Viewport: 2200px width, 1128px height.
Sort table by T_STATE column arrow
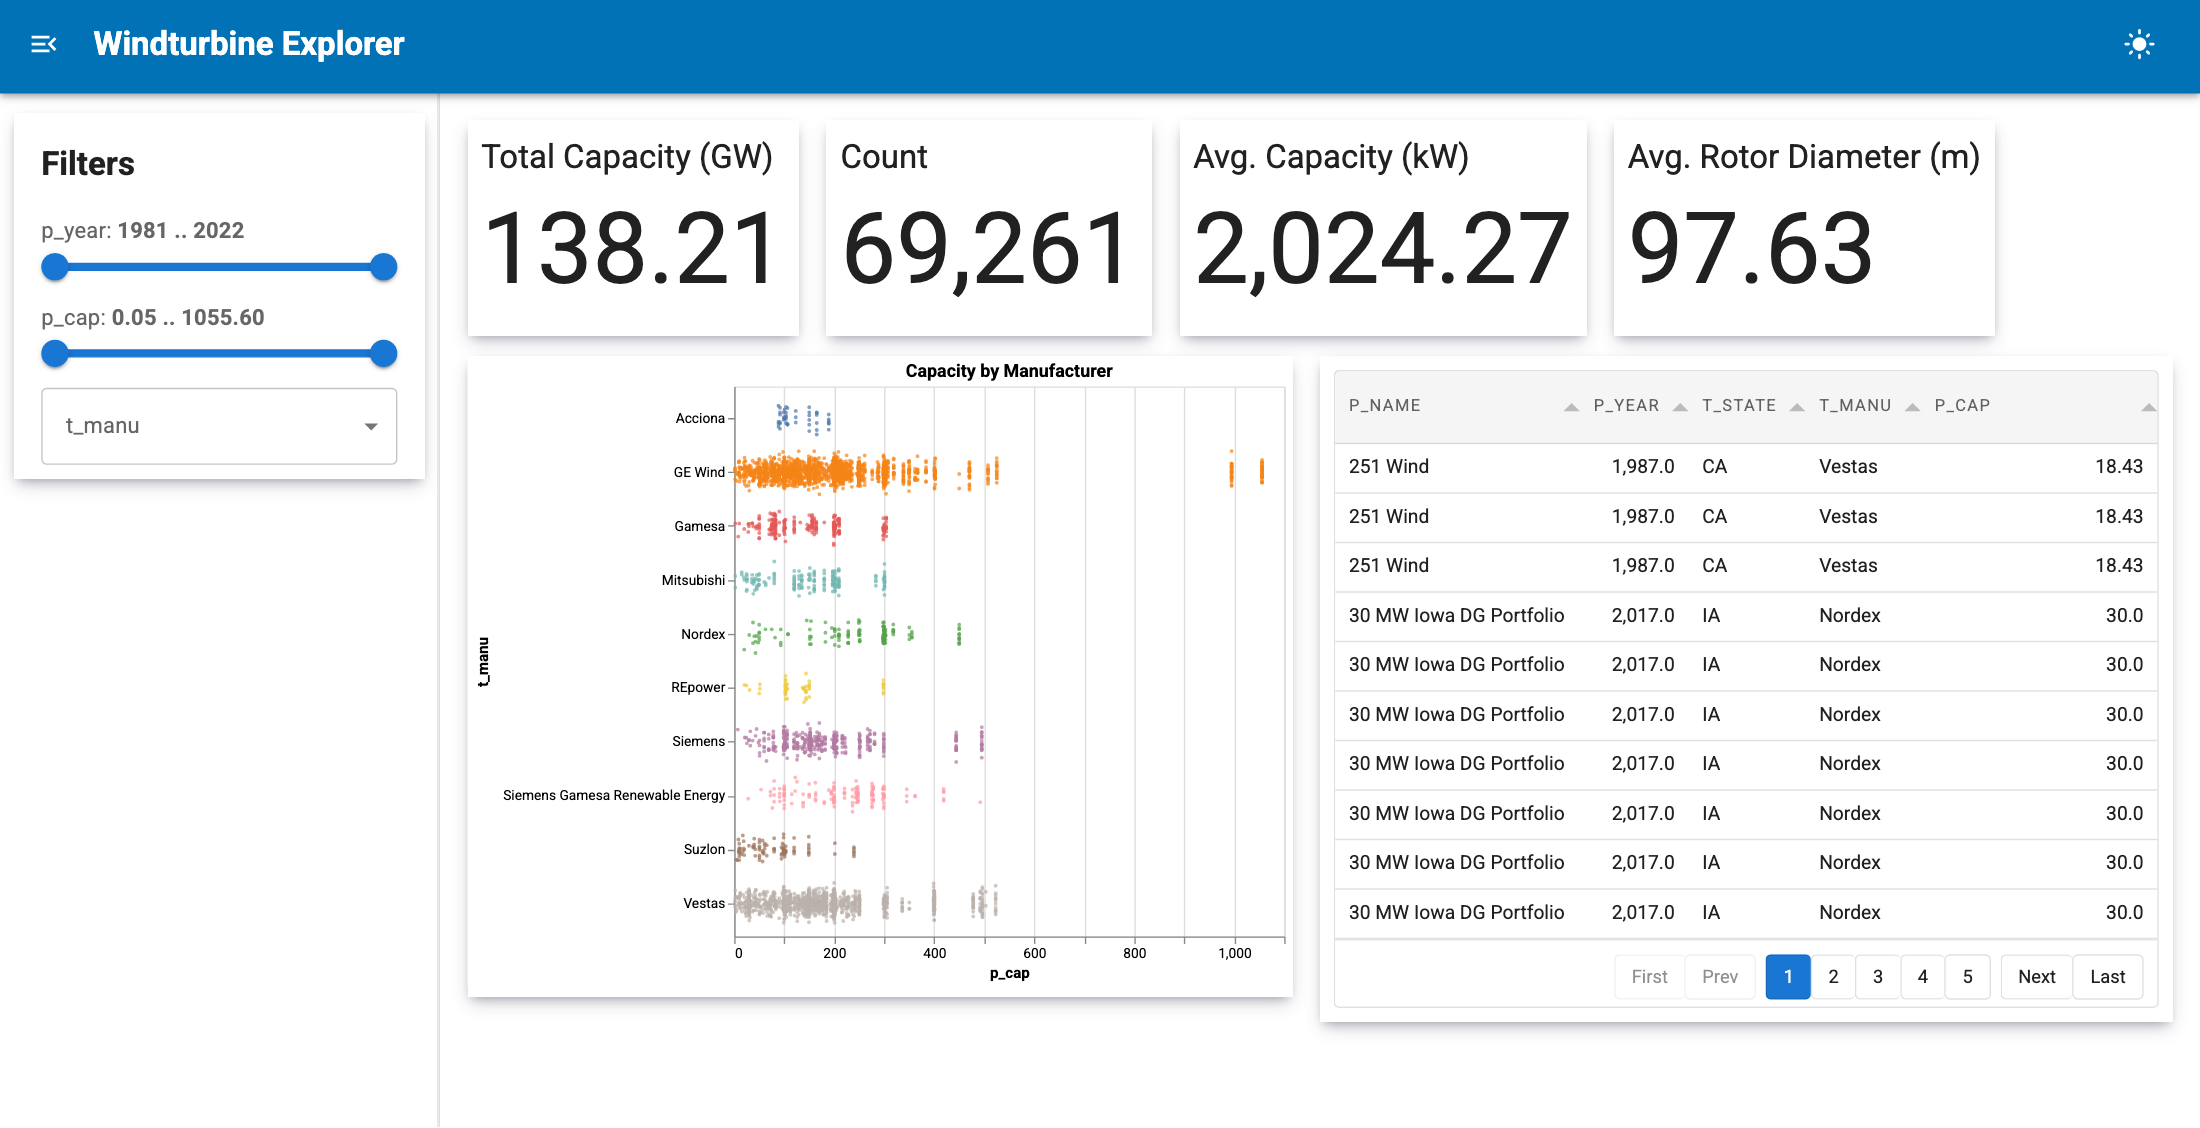click(x=1797, y=407)
